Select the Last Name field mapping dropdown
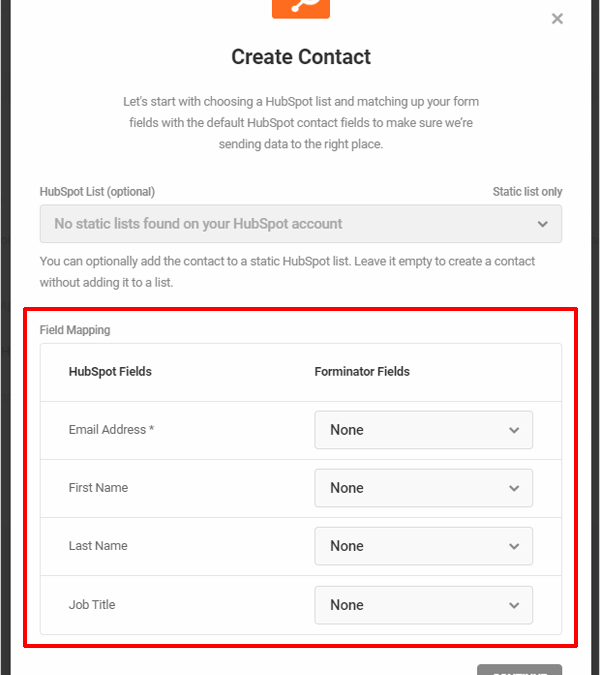 (424, 546)
